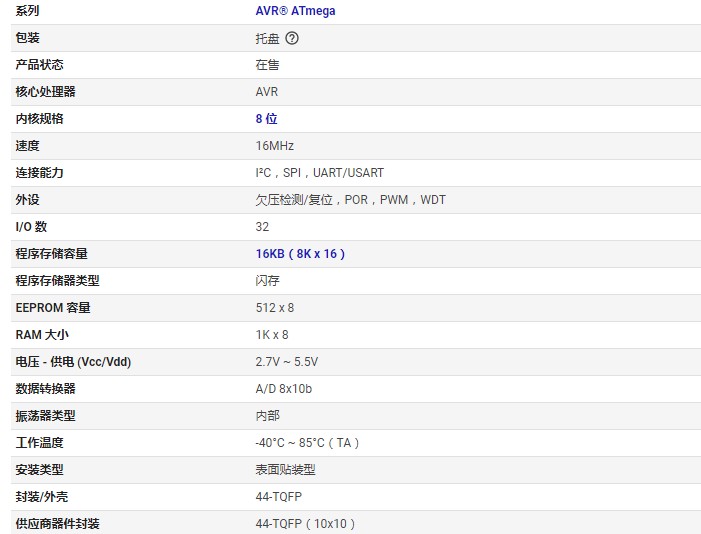
Task: Select the 1K x 8 RAM size value
Action: click(272, 335)
